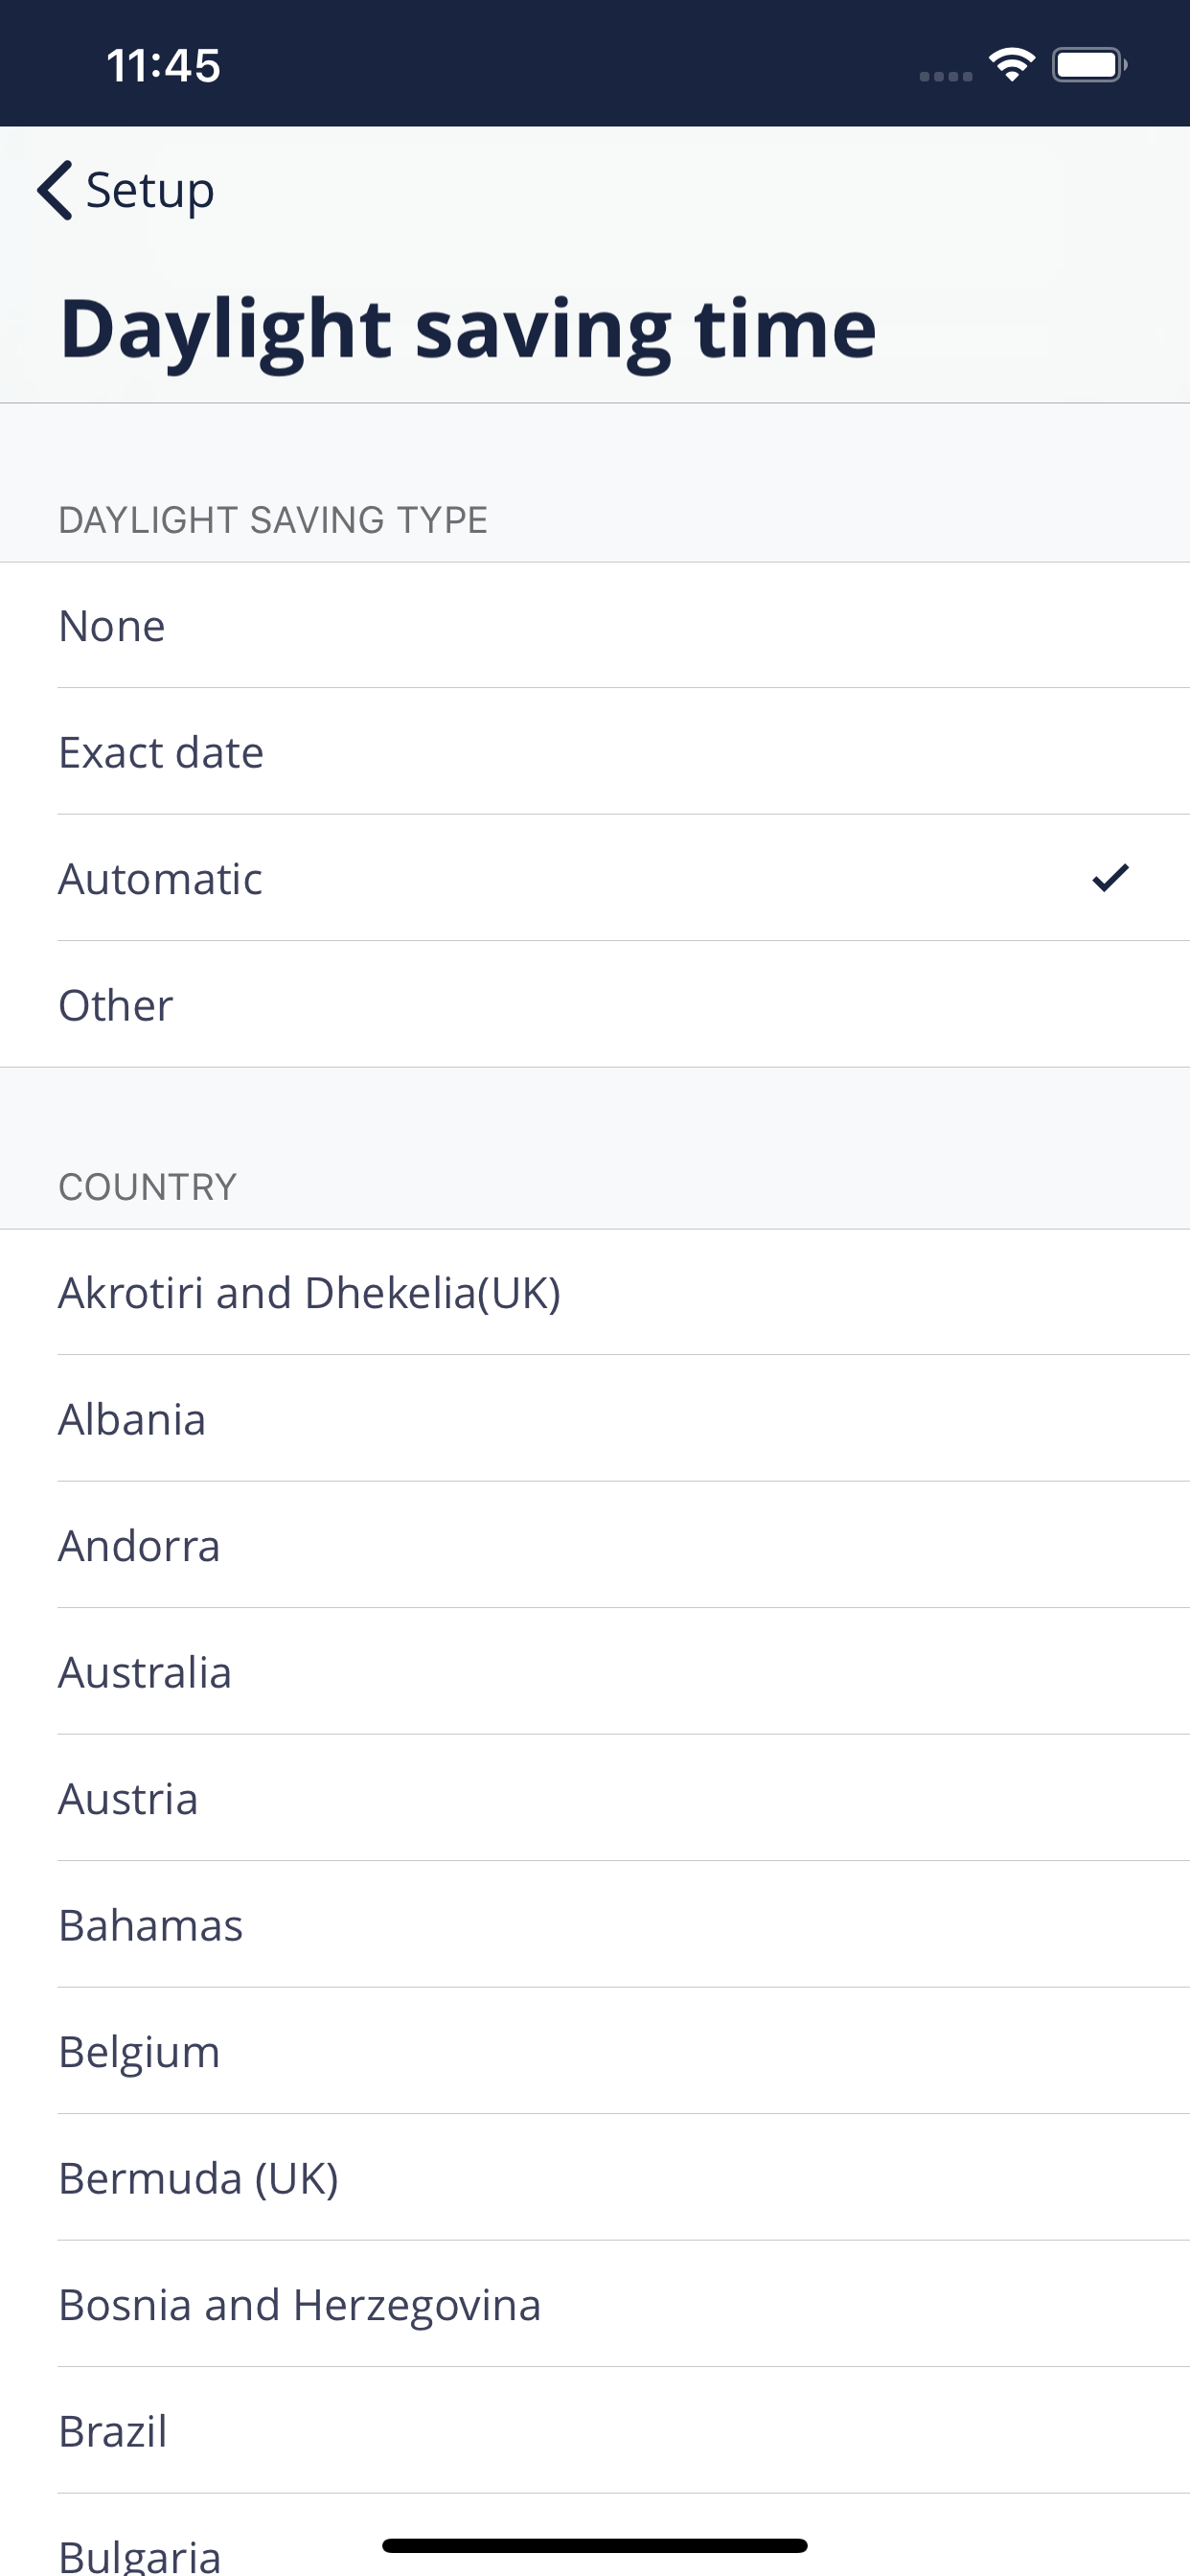Tap the Wi-Fi status icon
Viewport: 1190px width, 2576px height.
(x=1011, y=66)
